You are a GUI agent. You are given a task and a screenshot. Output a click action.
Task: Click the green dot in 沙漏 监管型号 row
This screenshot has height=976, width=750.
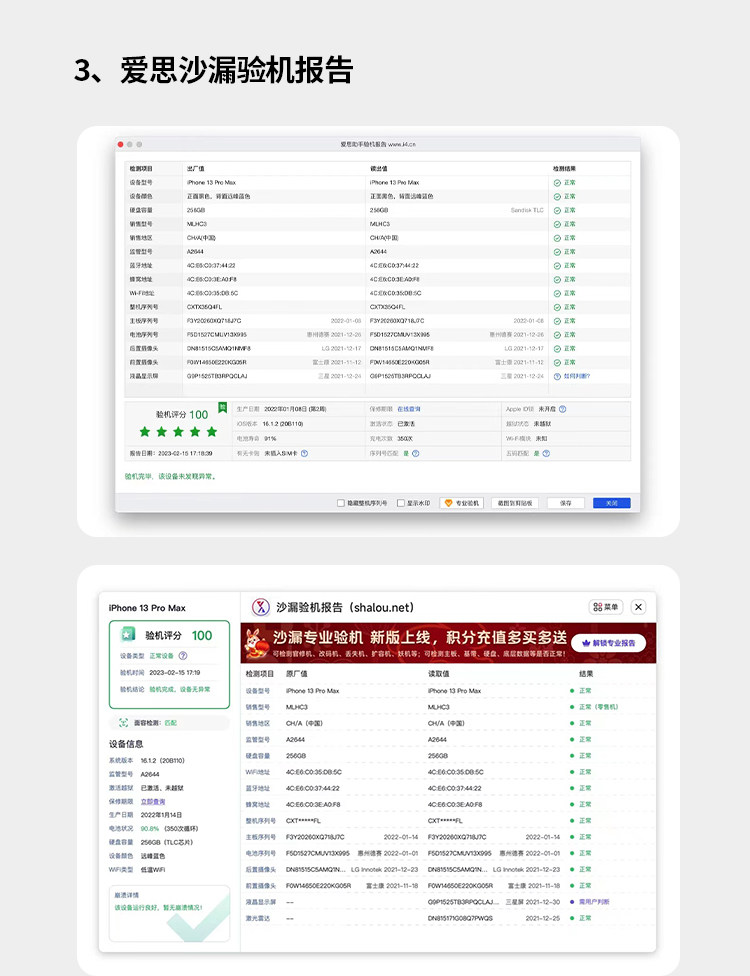[x=572, y=739]
